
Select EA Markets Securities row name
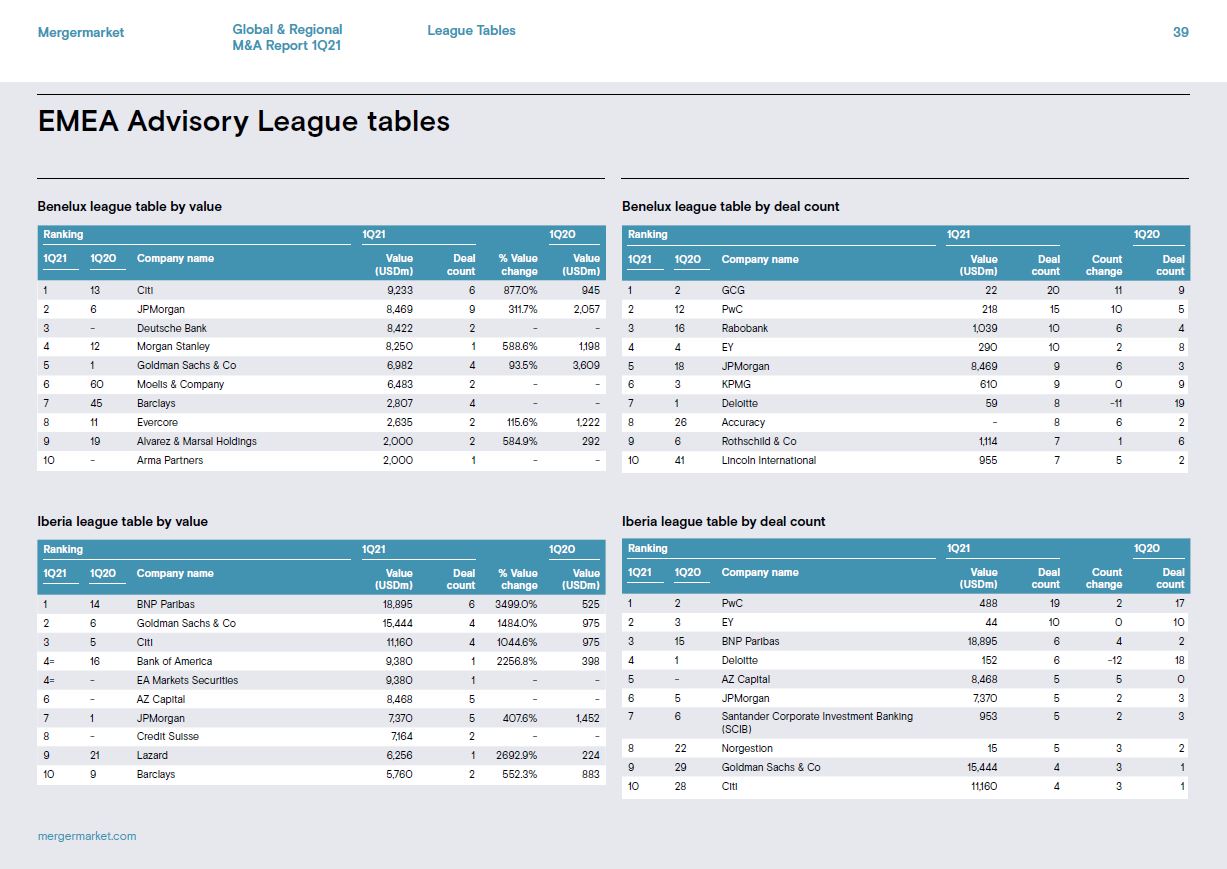point(188,680)
